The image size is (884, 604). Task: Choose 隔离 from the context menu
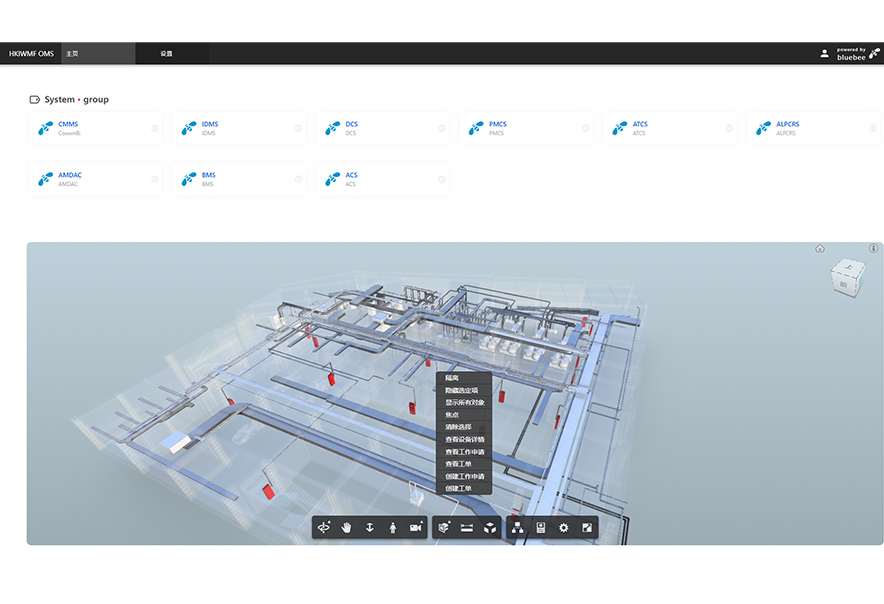click(x=452, y=378)
